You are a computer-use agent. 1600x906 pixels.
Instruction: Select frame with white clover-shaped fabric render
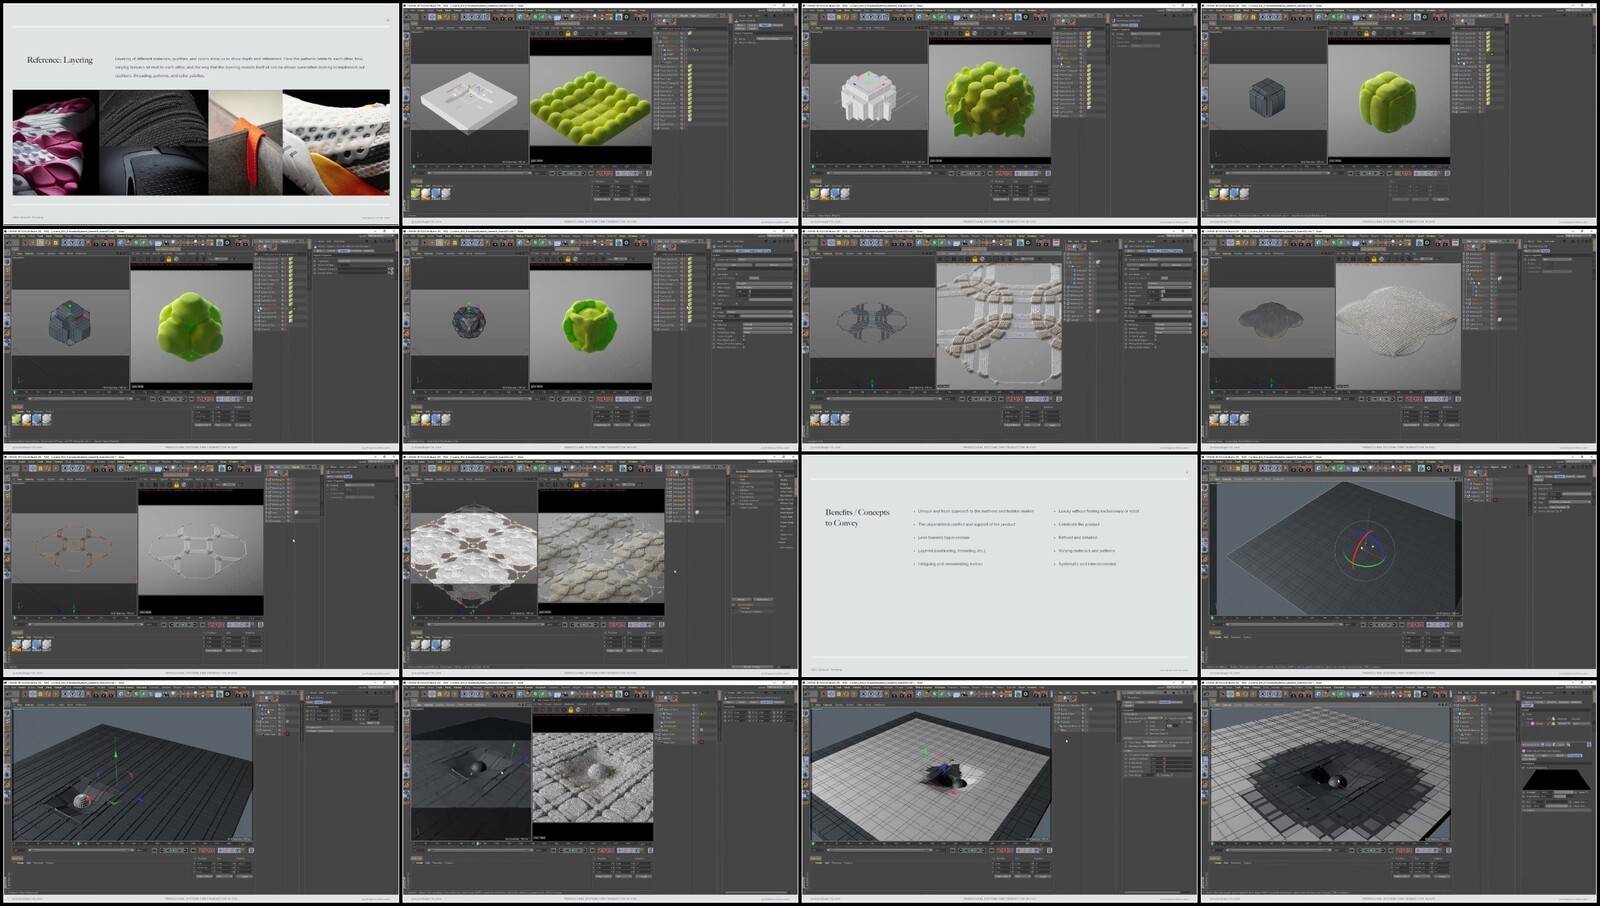coord(1399,338)
